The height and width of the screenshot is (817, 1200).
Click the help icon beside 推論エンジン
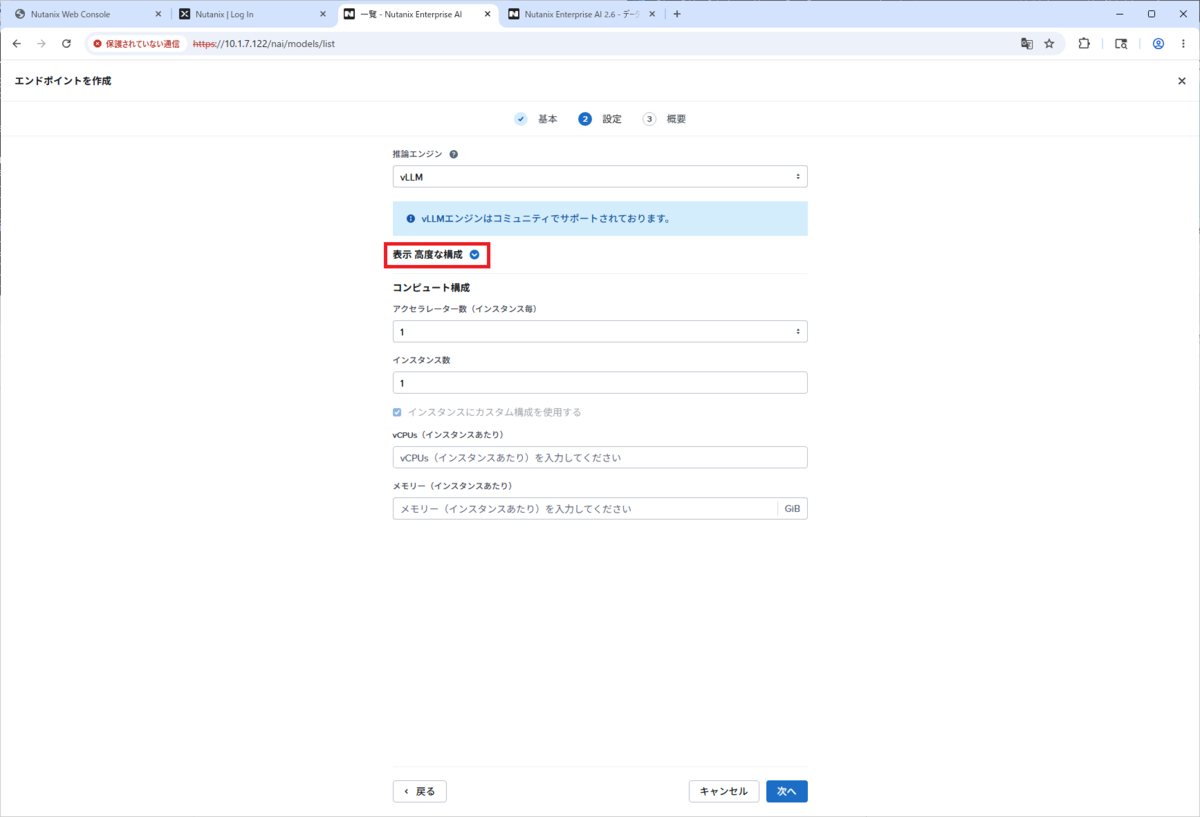pyautogui.click(x=454, y=155)
